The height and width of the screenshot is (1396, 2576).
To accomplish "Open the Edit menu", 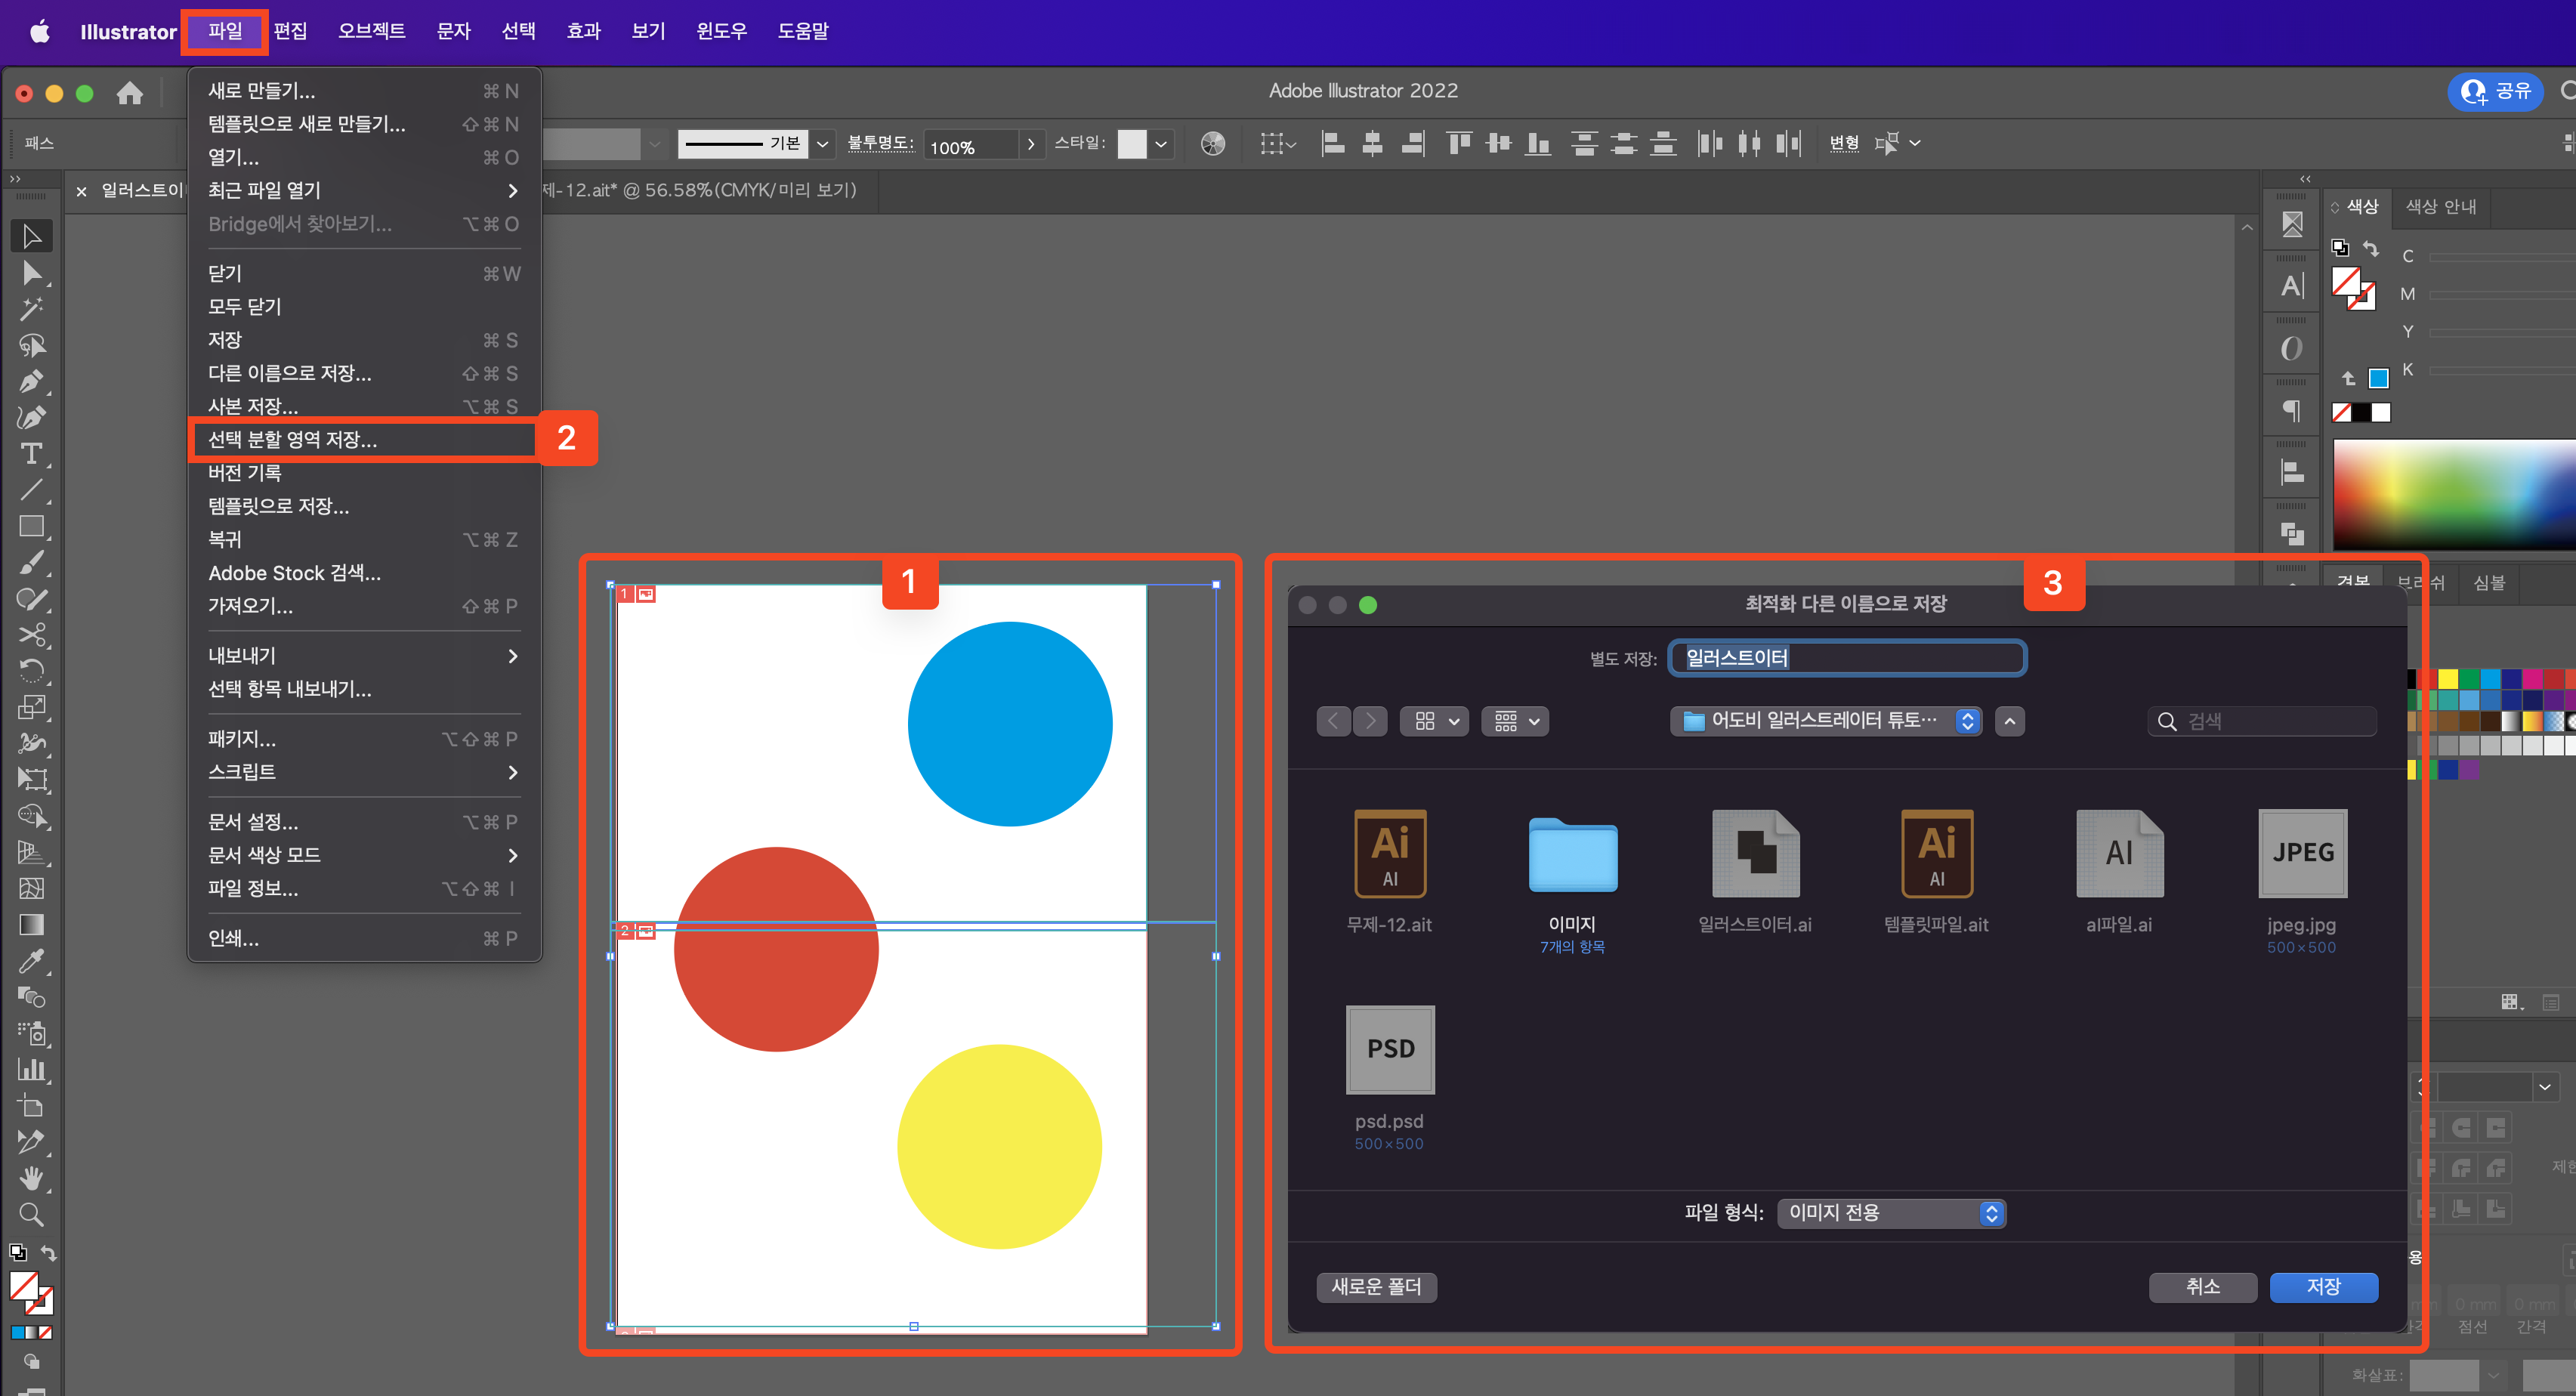I will (290, 31).
